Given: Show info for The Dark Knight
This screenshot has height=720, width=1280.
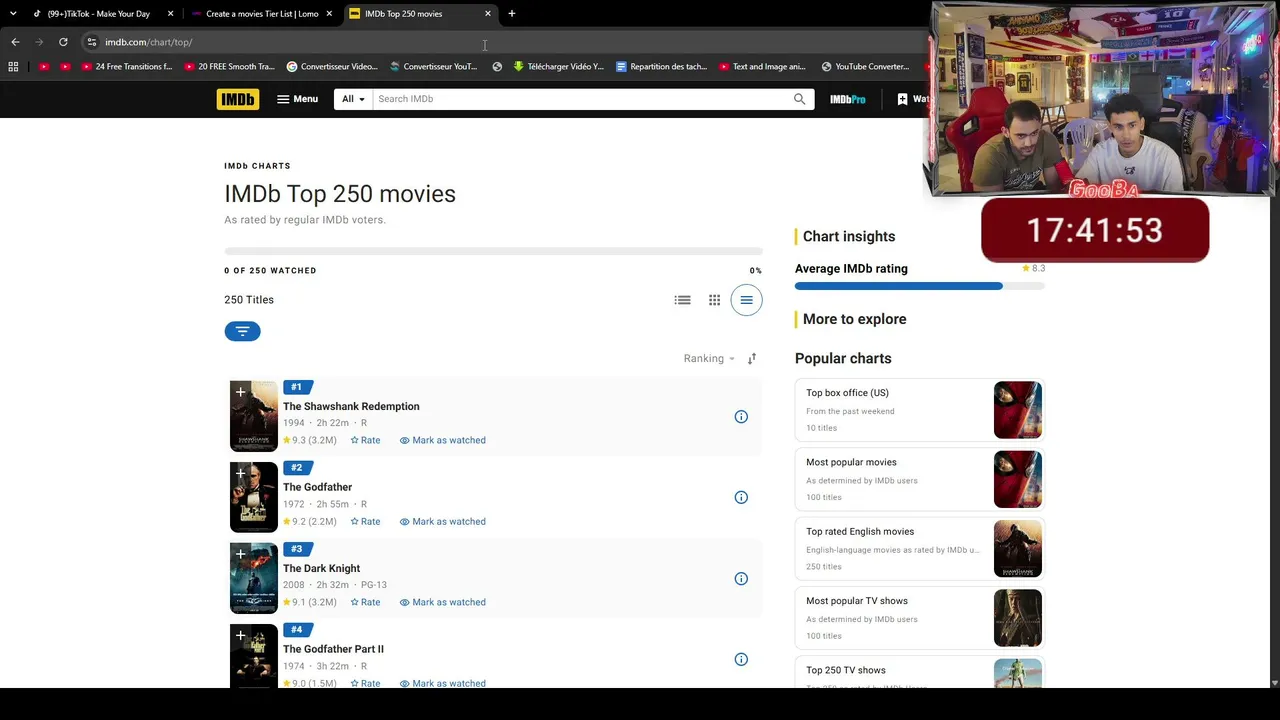Looking at the screenshot, I should 741,579.
